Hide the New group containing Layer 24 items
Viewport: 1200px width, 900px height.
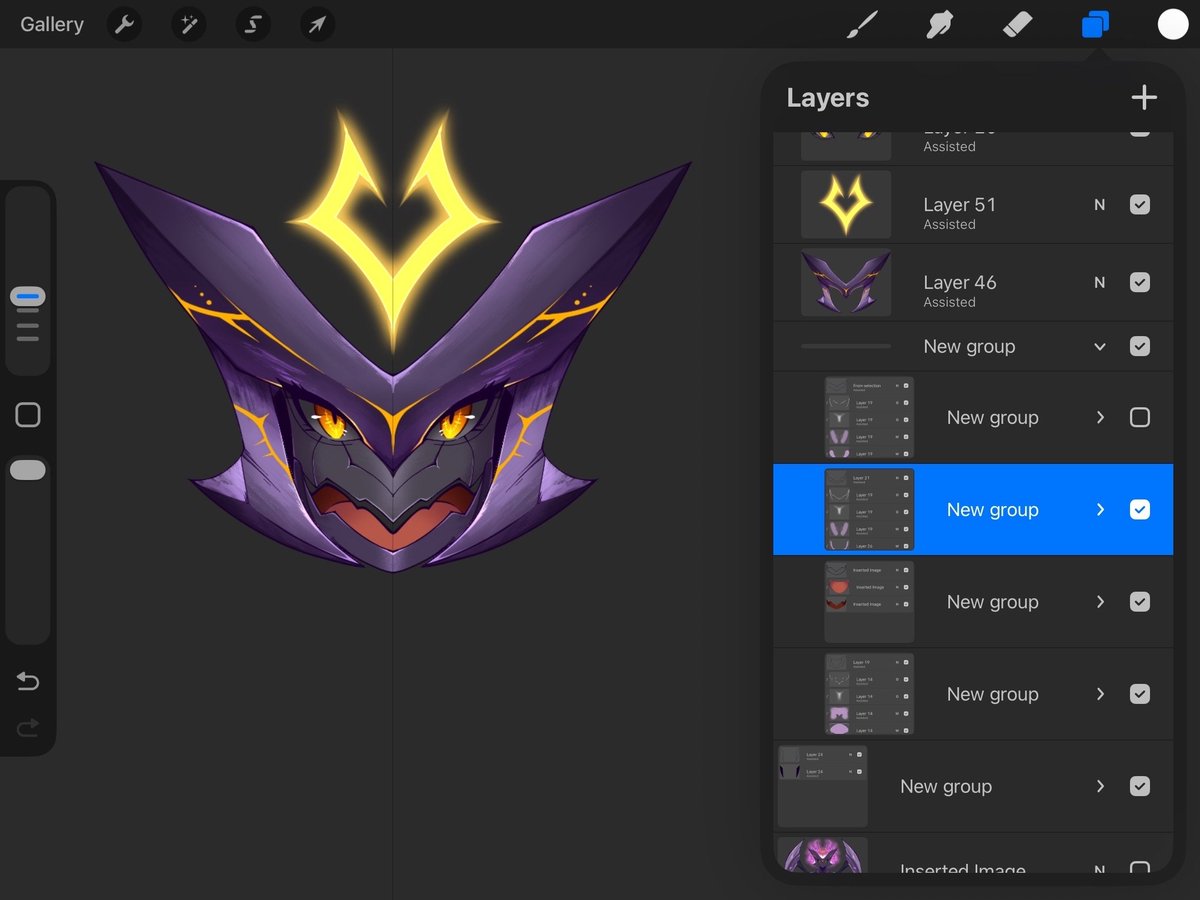(x=1139, y=786)
